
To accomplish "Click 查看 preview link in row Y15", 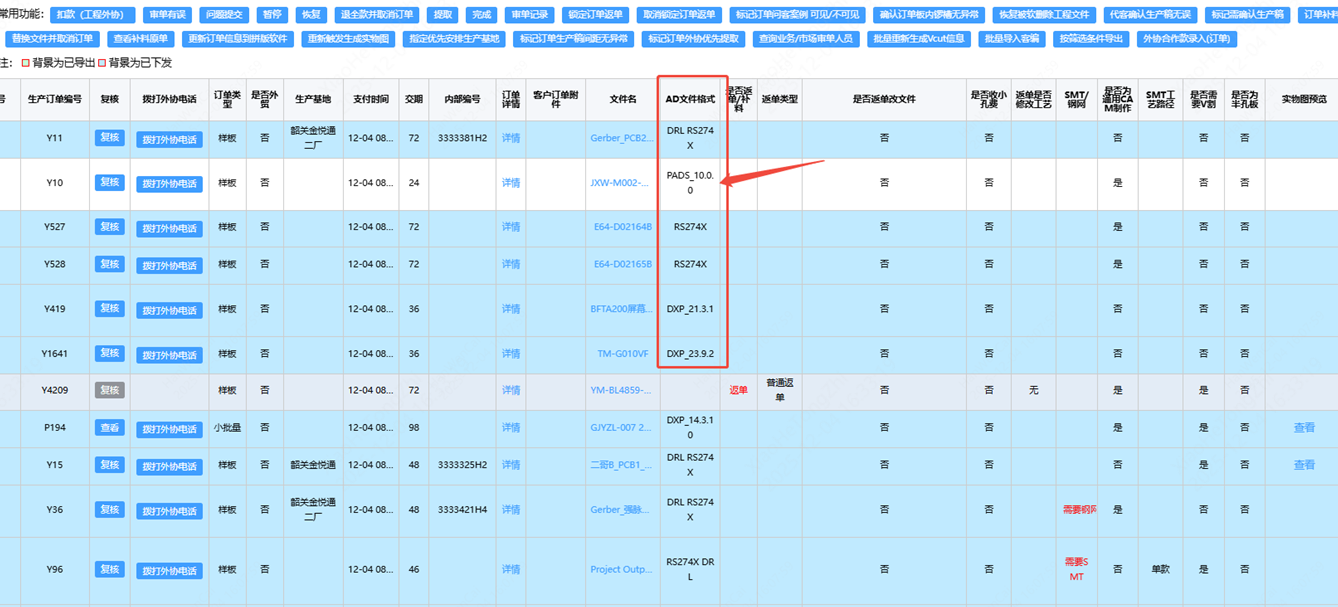I will click(x=1304, y=465).
